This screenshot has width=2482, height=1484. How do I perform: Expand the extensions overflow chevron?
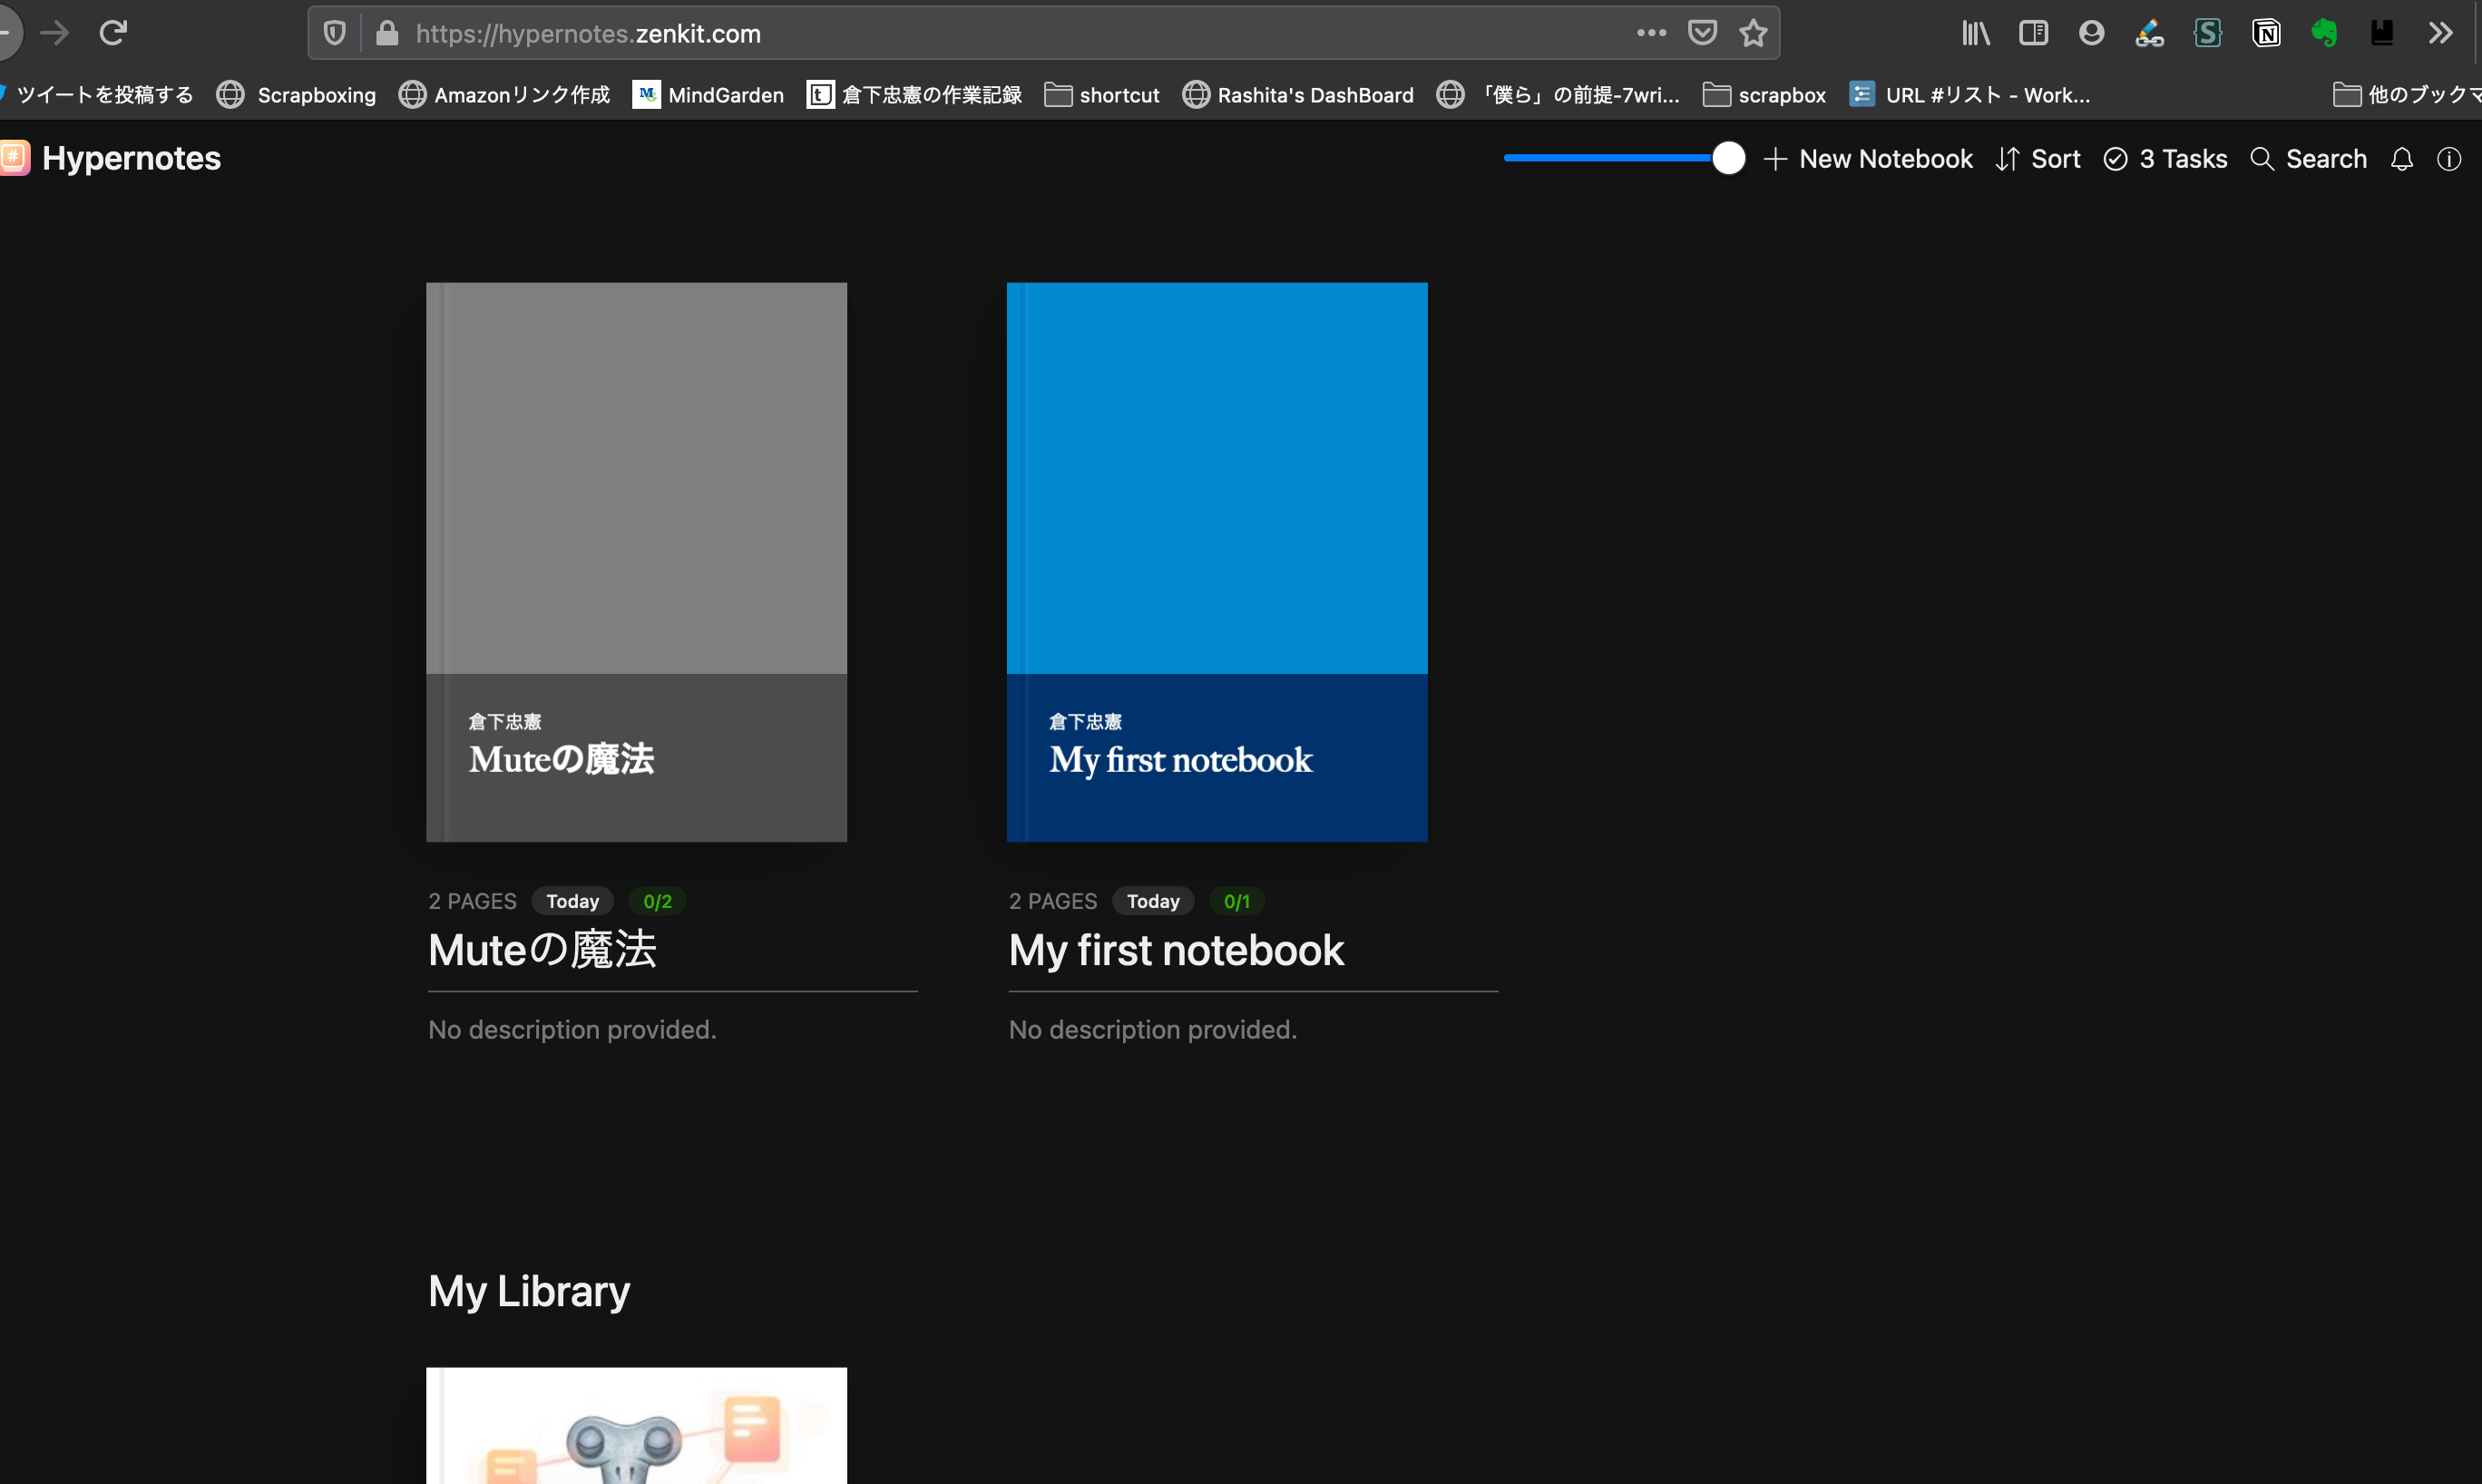2440,33
